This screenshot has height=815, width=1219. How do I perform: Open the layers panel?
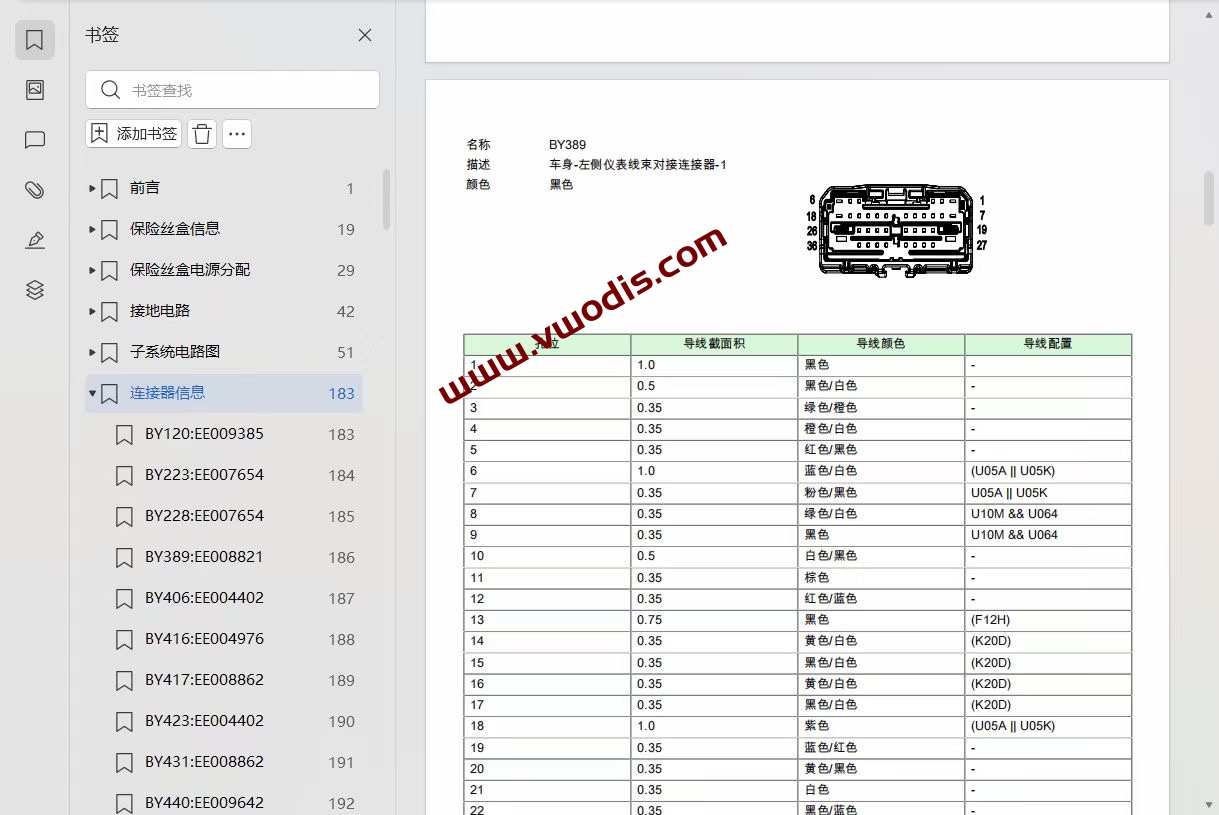tap(34, 290)
